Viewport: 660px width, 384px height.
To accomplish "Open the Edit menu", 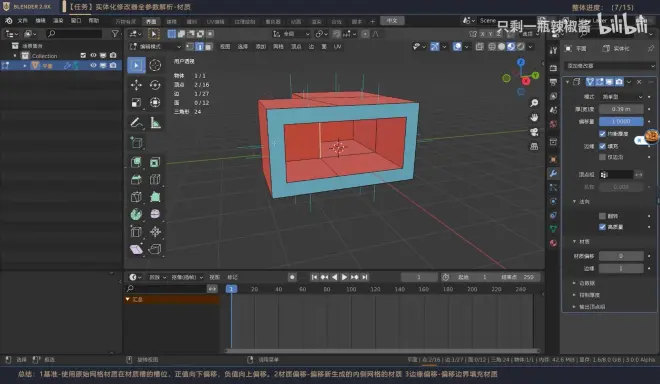I will pos(40,21).
